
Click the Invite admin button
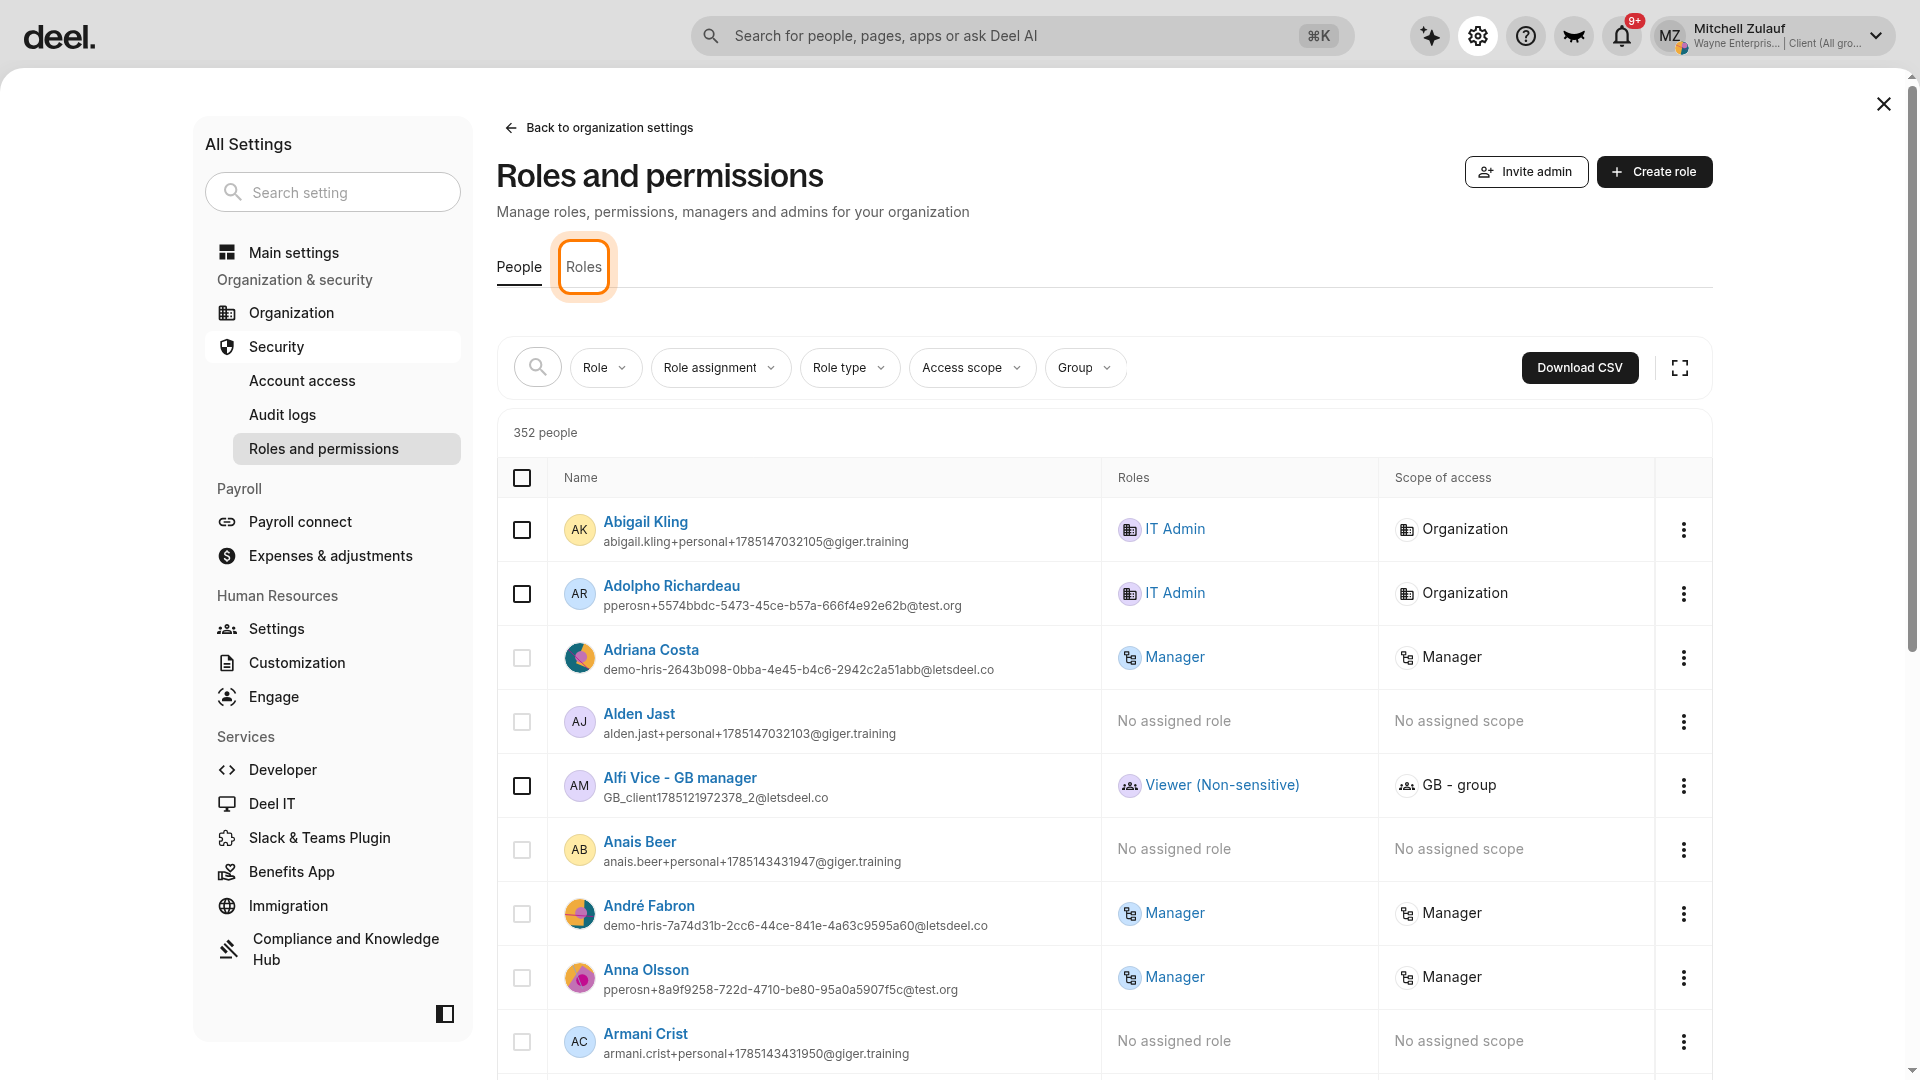[1526, 172]
